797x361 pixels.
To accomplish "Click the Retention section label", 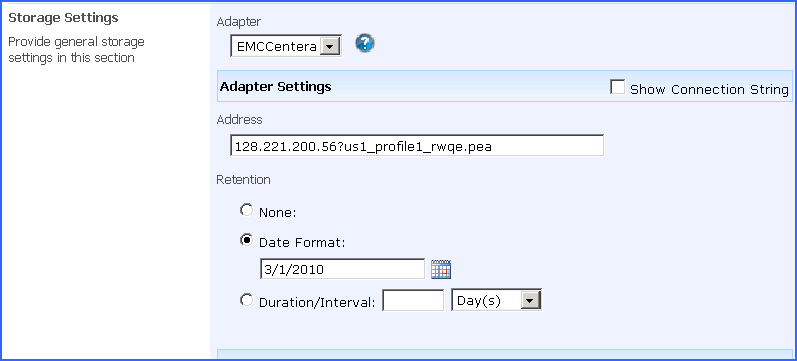I will [x=243, y=179].
